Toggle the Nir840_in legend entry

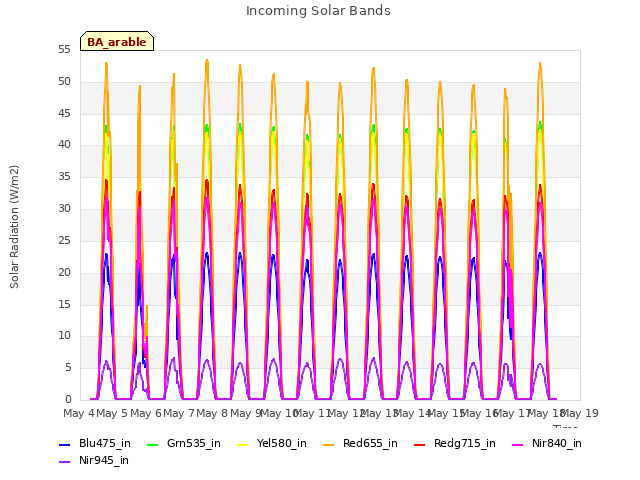pos(547,444)
